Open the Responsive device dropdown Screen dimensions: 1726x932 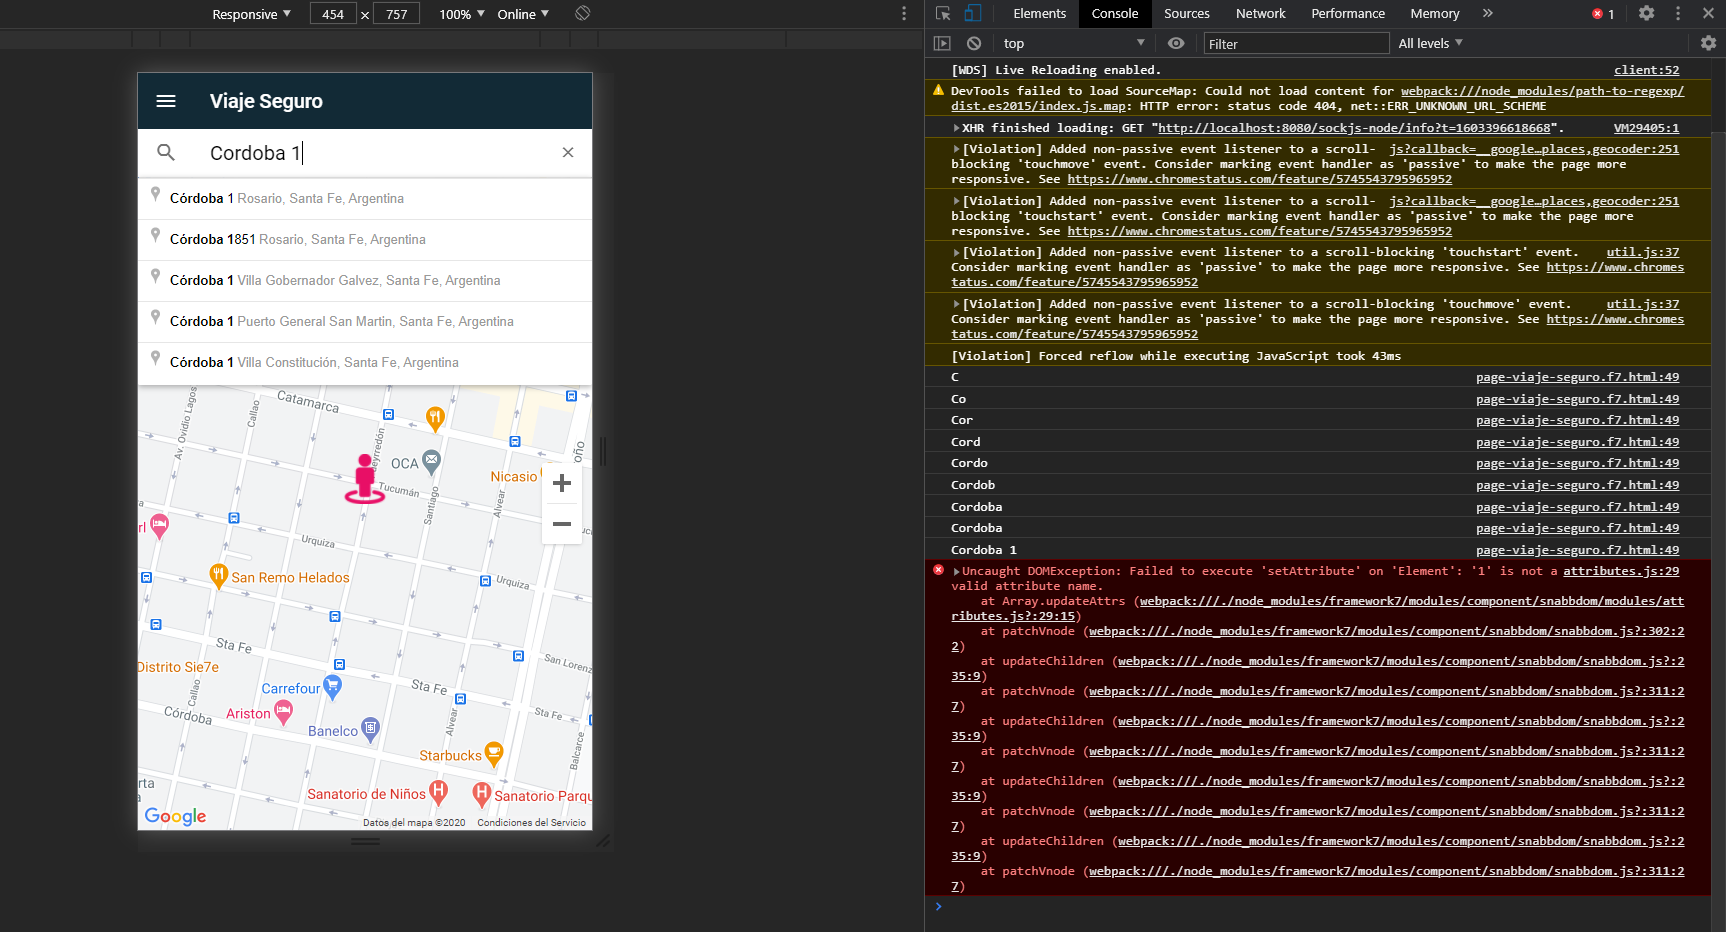(x=251, y=14)
